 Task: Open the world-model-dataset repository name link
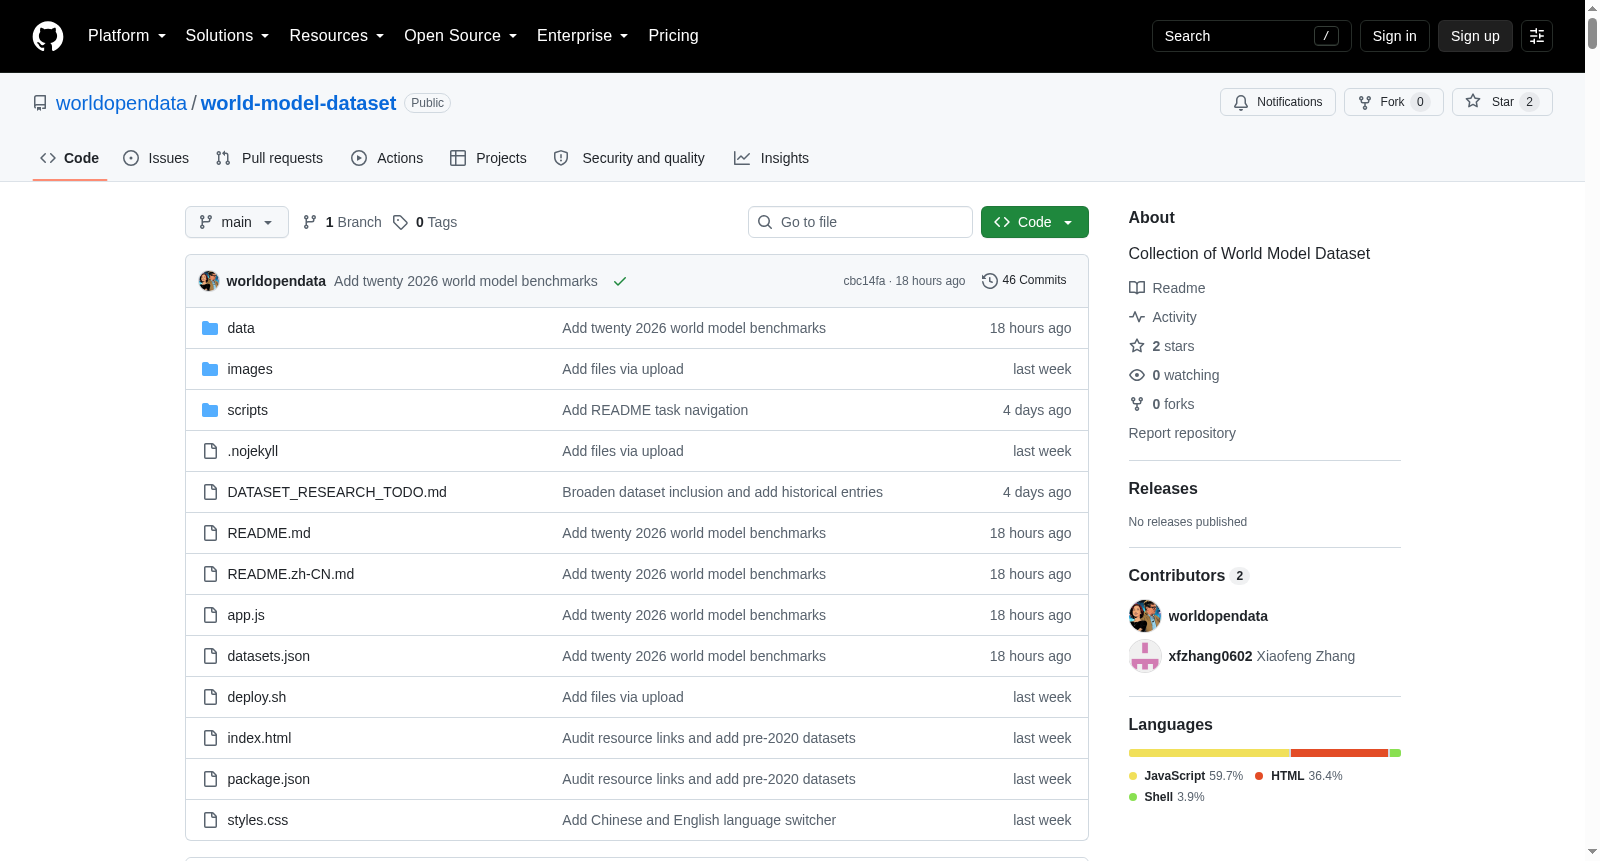point(298,103)
